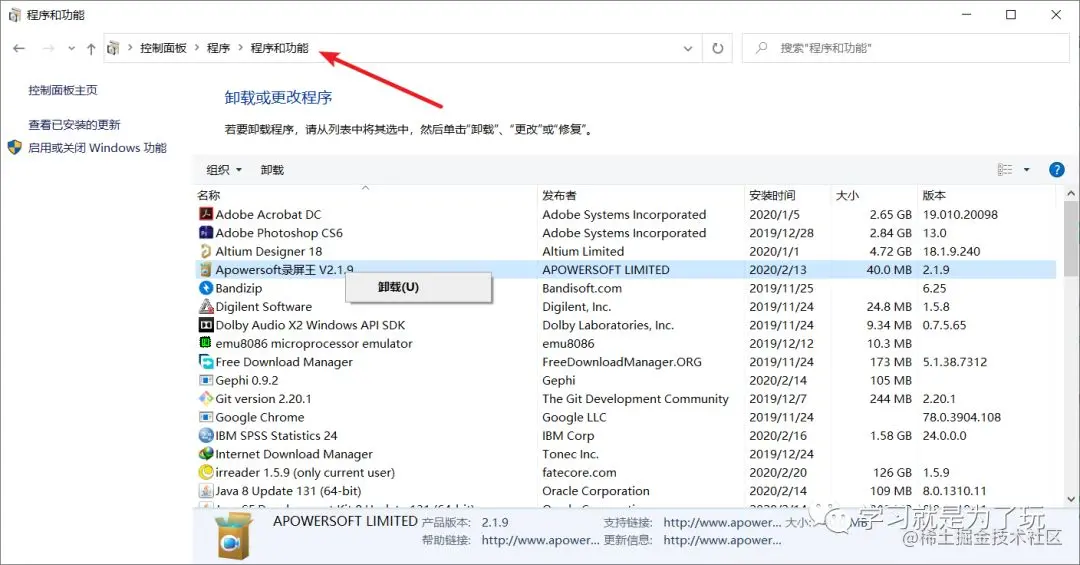Click the emu8086 microprocessor emulator icon

tap(205, 343)
